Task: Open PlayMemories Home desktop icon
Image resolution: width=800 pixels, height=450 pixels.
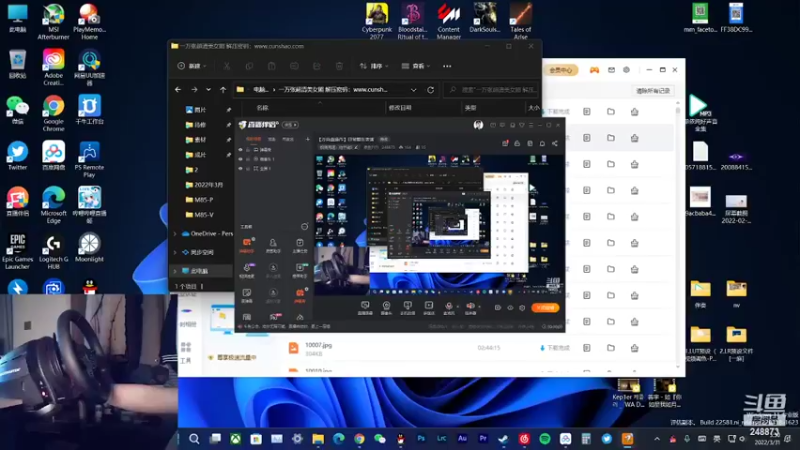Action: [89, 21]
